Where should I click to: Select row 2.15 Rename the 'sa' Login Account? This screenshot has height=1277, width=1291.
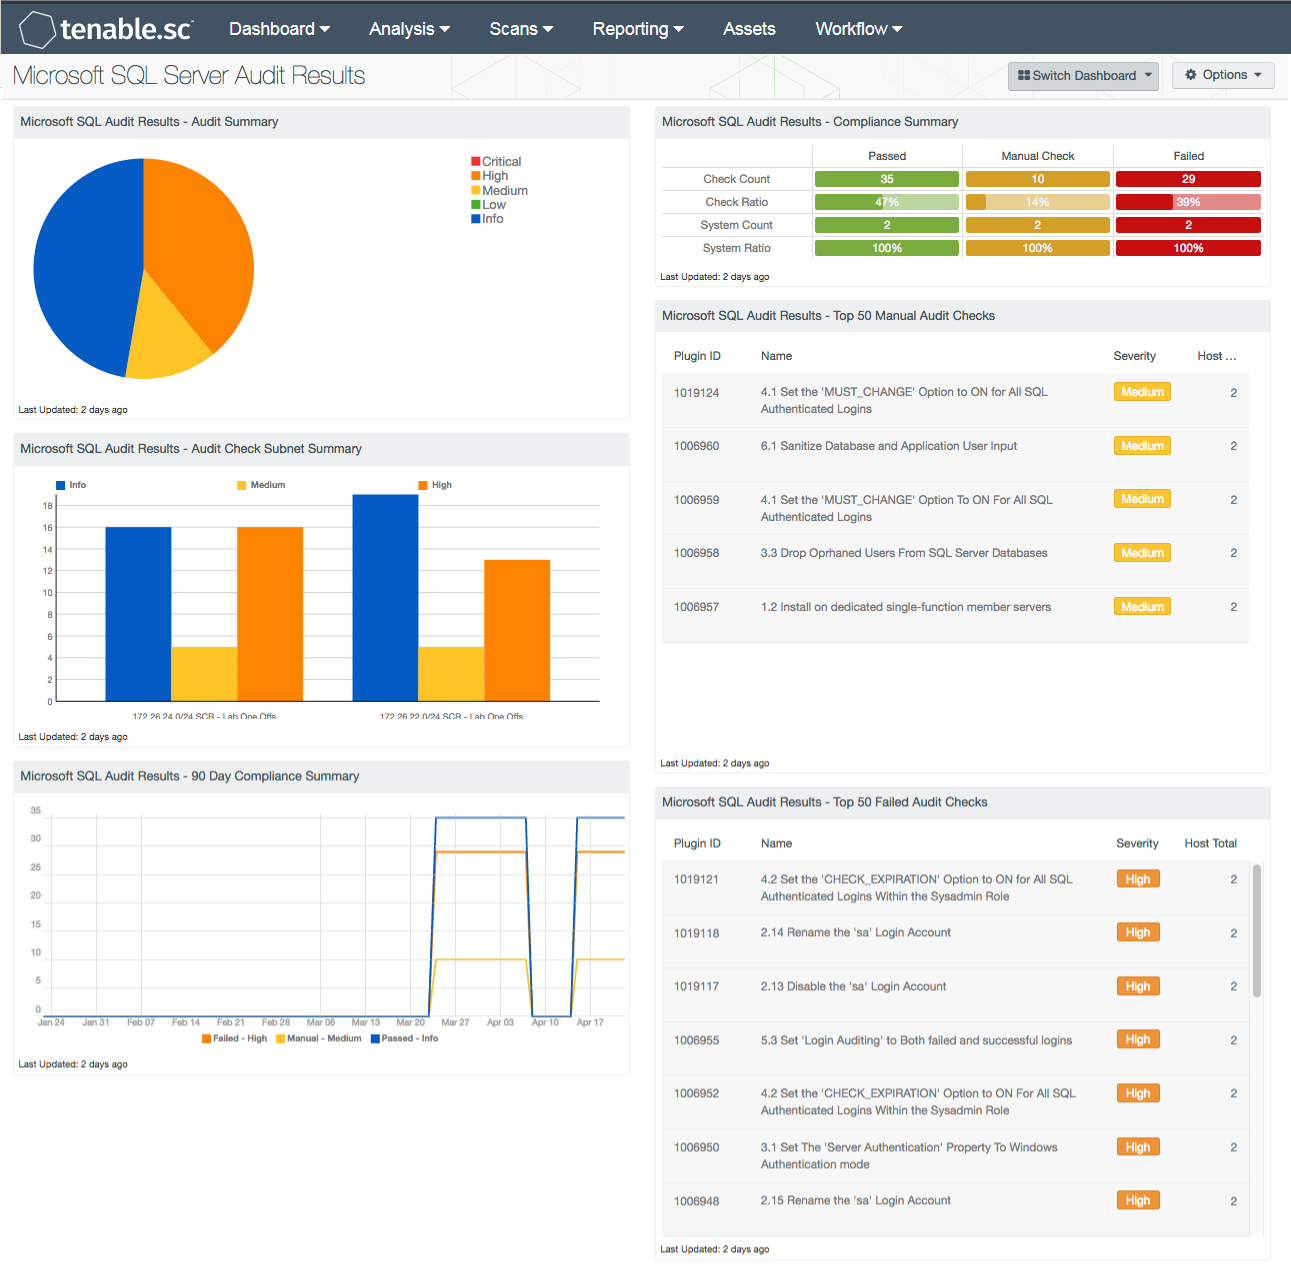pyautogui.click(x=955, y=1209)
